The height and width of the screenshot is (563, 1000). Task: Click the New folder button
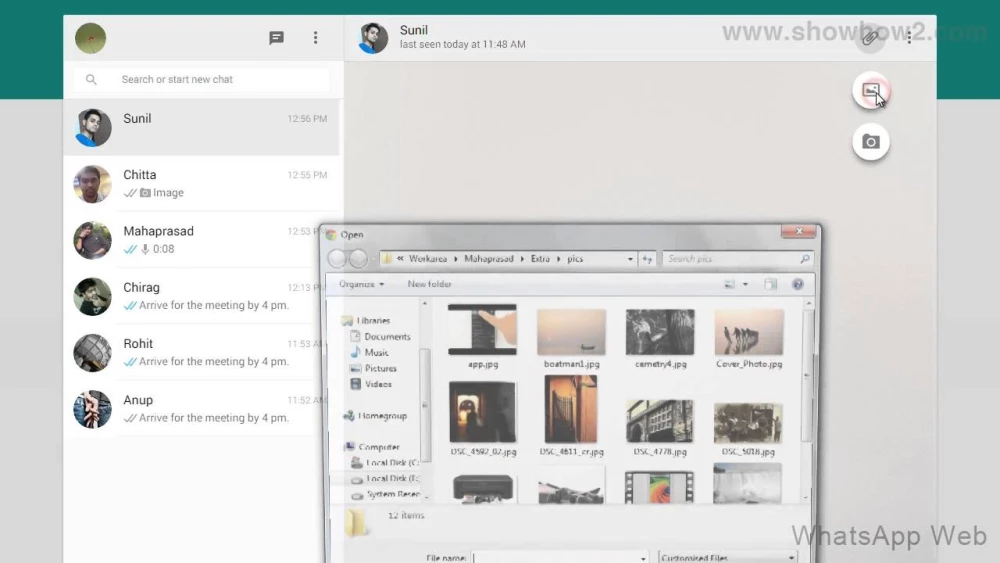click(x=429, y=284)
